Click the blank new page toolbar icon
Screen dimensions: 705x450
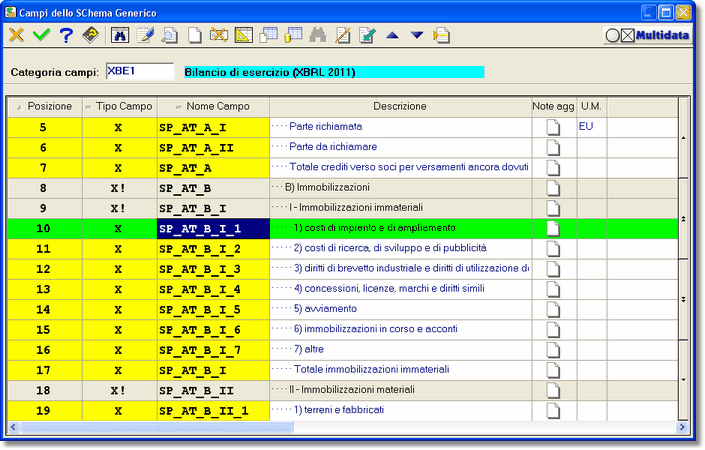(x=194, y=35)
